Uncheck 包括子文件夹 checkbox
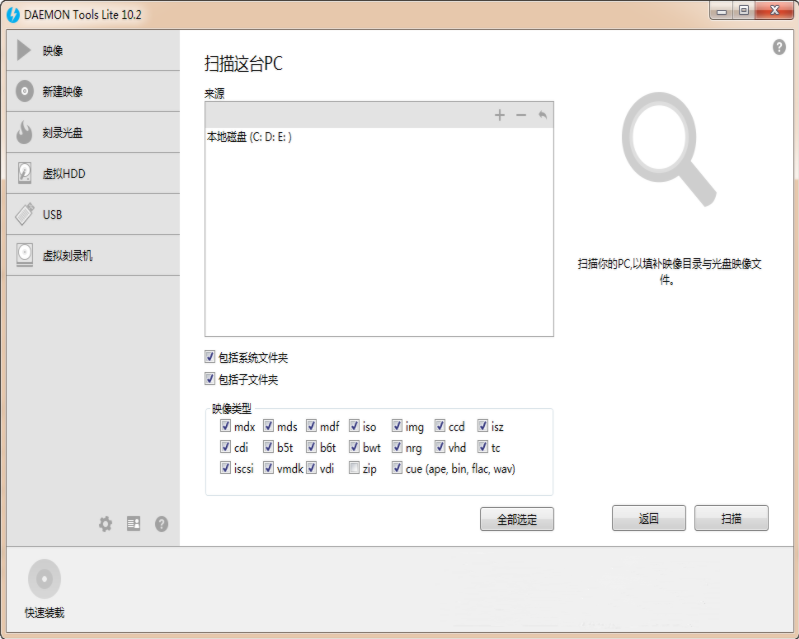799x639 pixels. (x=209, y=379)
